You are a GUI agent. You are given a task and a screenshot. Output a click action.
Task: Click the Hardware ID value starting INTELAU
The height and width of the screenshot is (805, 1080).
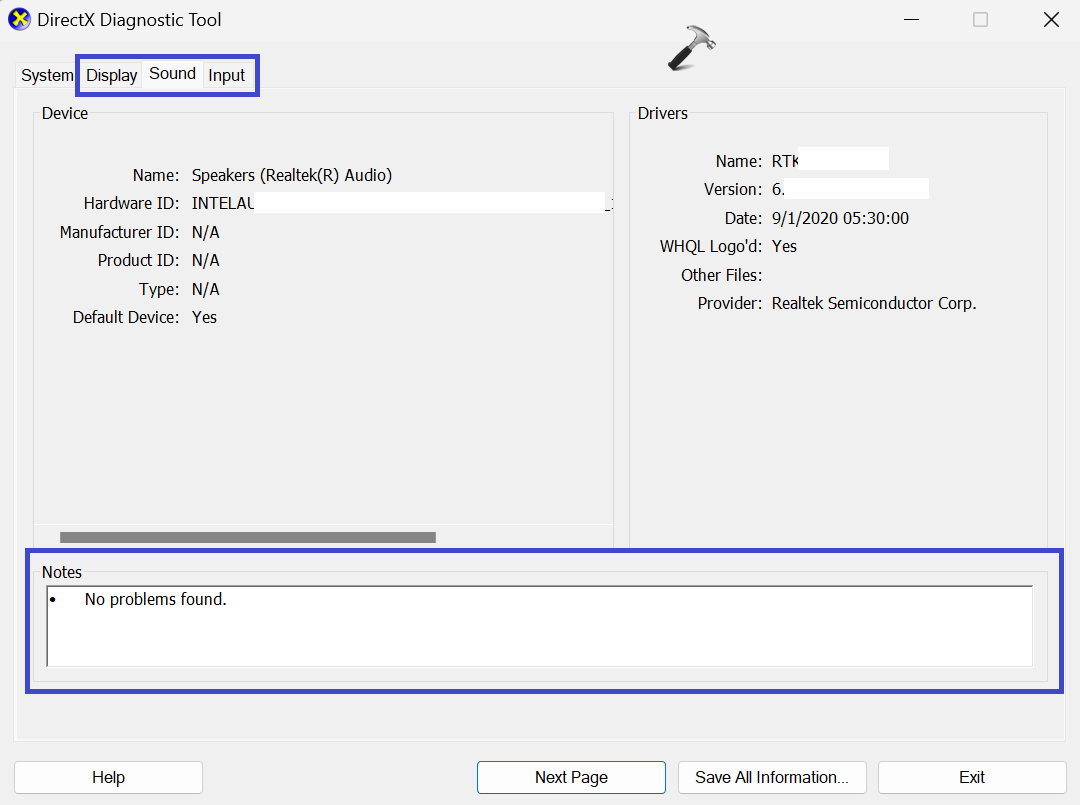pyautogui.click(x=223, y=204)
